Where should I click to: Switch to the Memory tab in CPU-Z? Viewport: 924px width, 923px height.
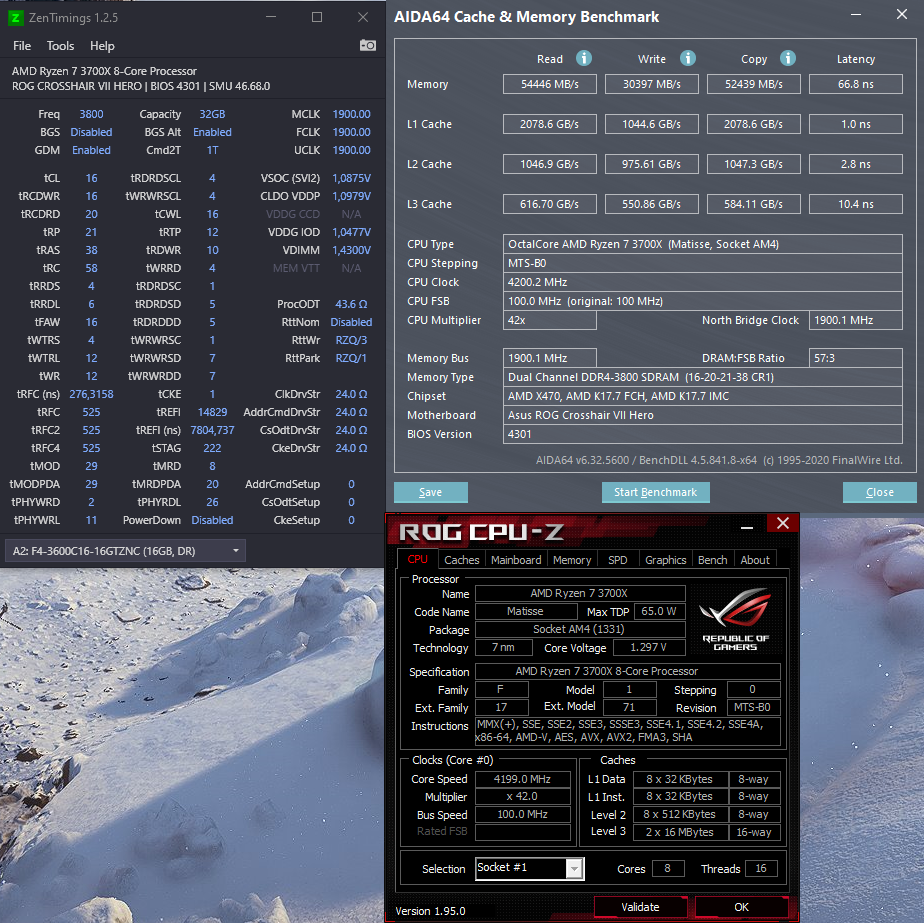coord(572,560)
